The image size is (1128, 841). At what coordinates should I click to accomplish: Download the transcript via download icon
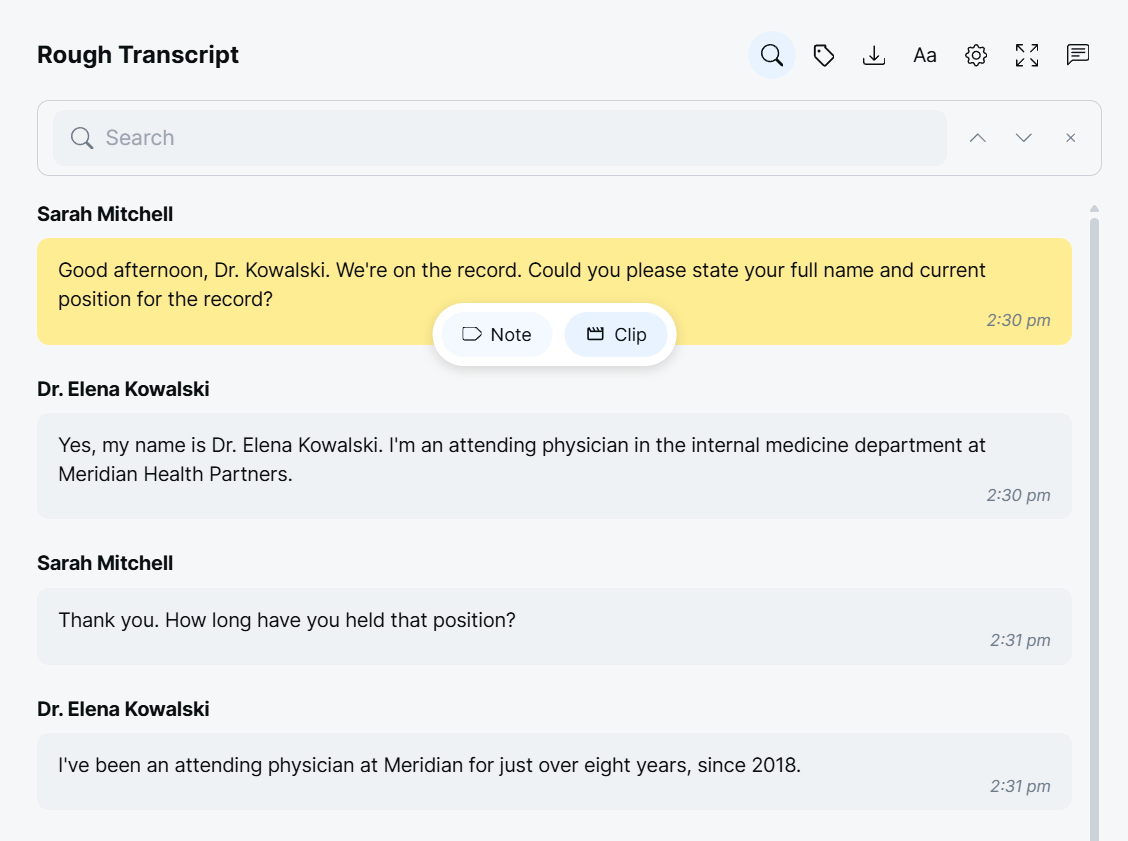tap(874, 55)
